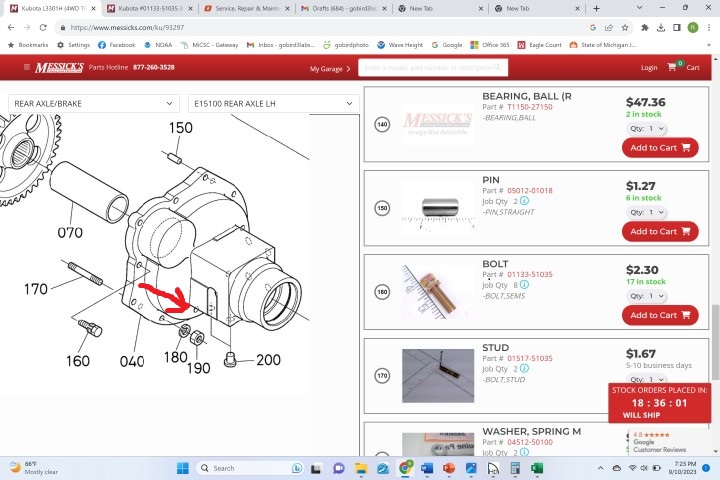Image resolution: width=720 pixels, height=480 pixels.
Task: Open Chrome tab search dropdown
Action: 639,8
